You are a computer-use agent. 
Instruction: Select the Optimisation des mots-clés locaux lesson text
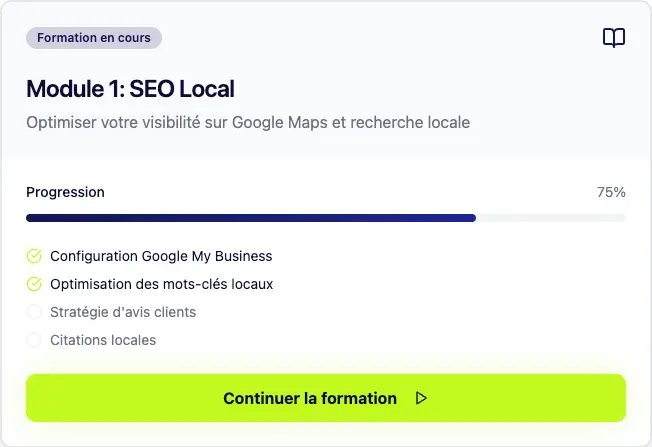[161, 284]
